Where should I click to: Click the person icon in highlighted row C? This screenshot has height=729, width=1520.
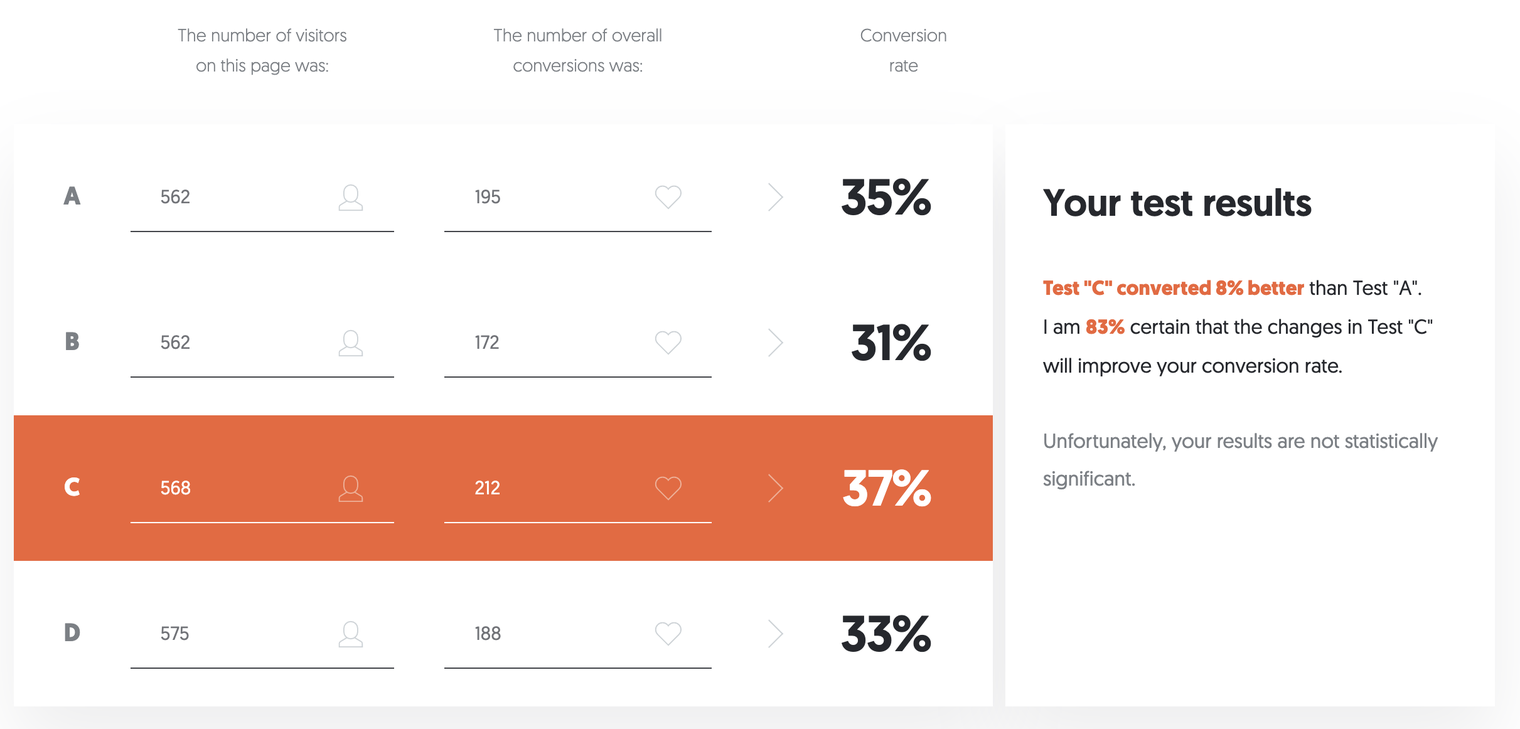pos(350,488)
